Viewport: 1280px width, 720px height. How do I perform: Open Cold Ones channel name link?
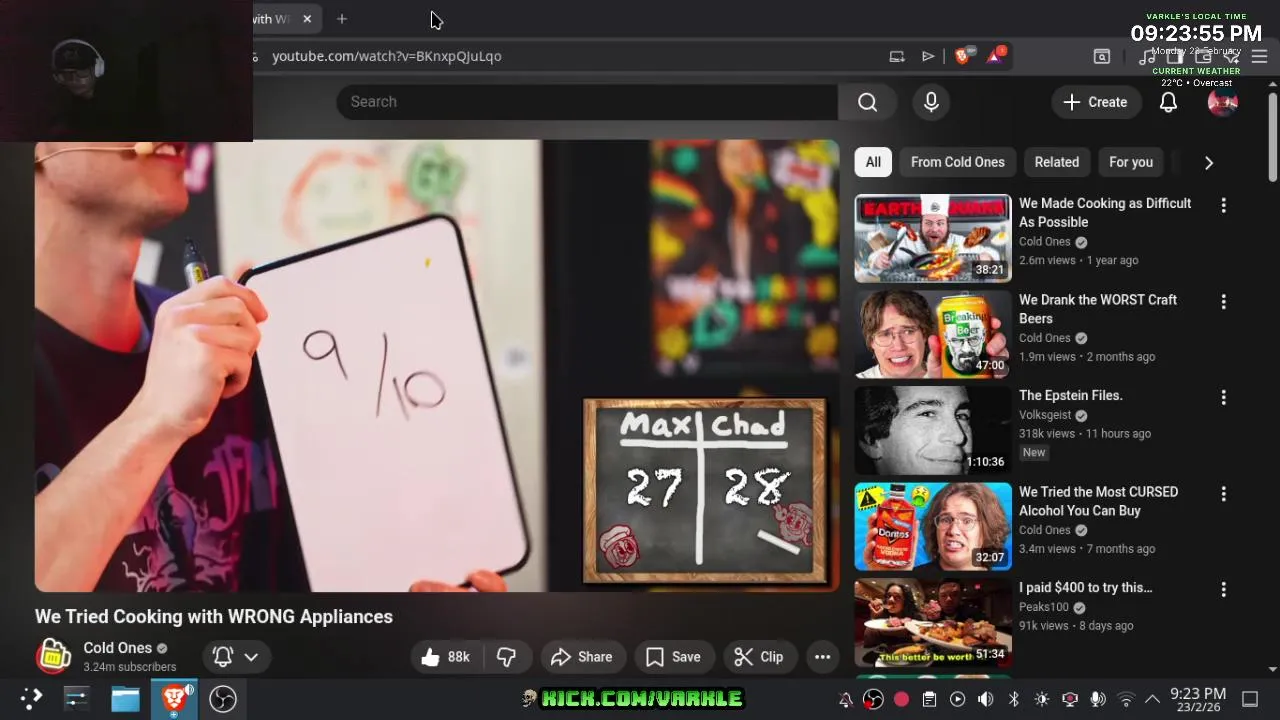pyautogui.click(x=117, y=648)
